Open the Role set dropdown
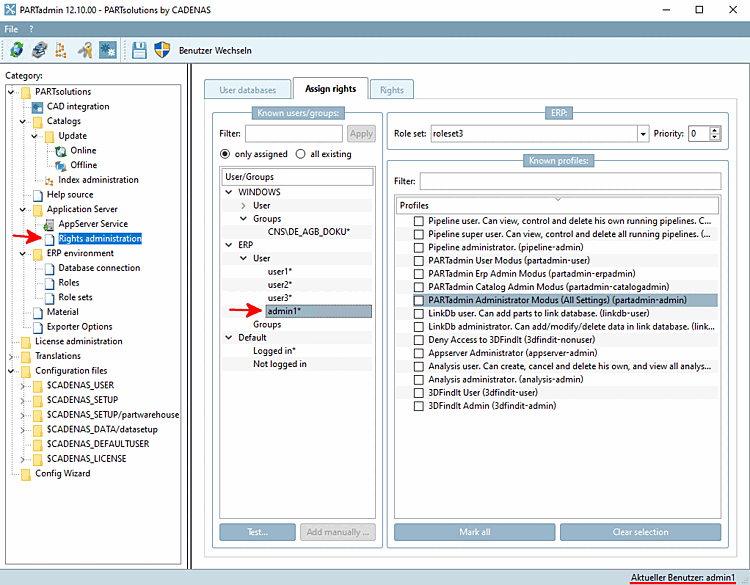This screenshot has width=750, height=585. [643, 134]
